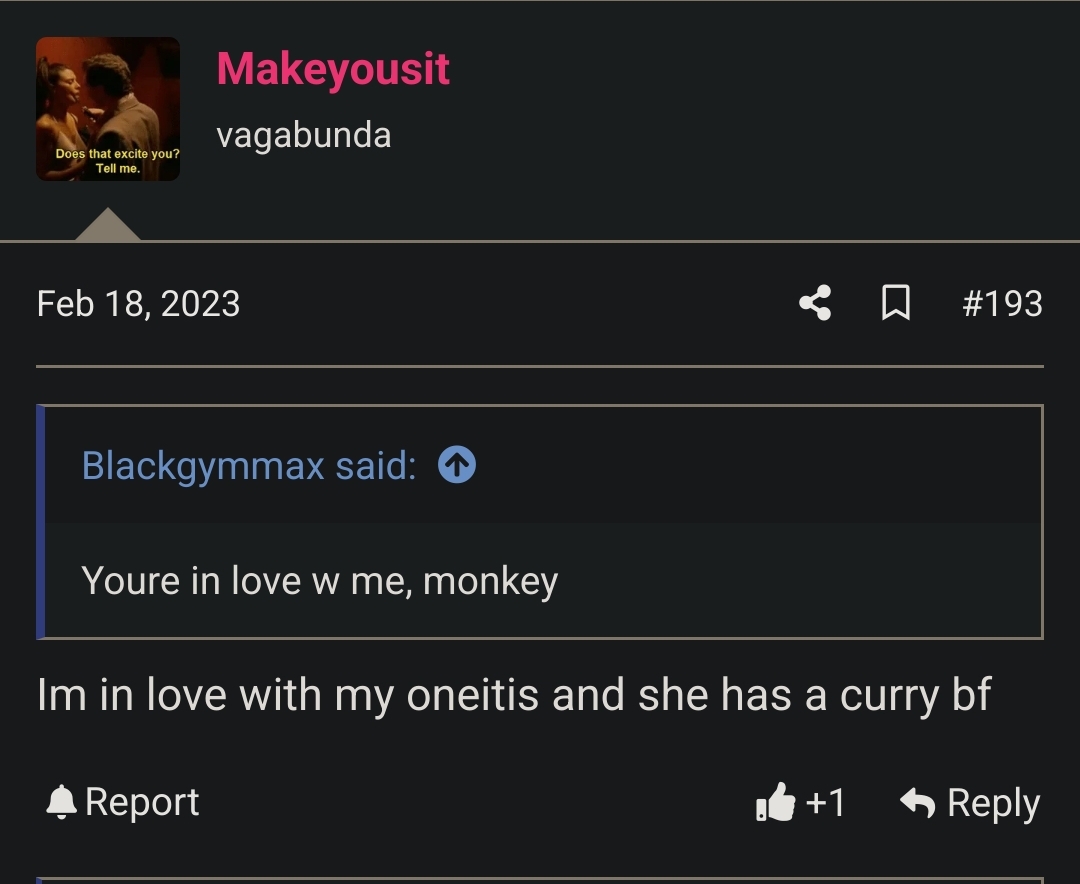
Task: Jump to quoted post via up-arrow icon
Action: tap(457, 465)
